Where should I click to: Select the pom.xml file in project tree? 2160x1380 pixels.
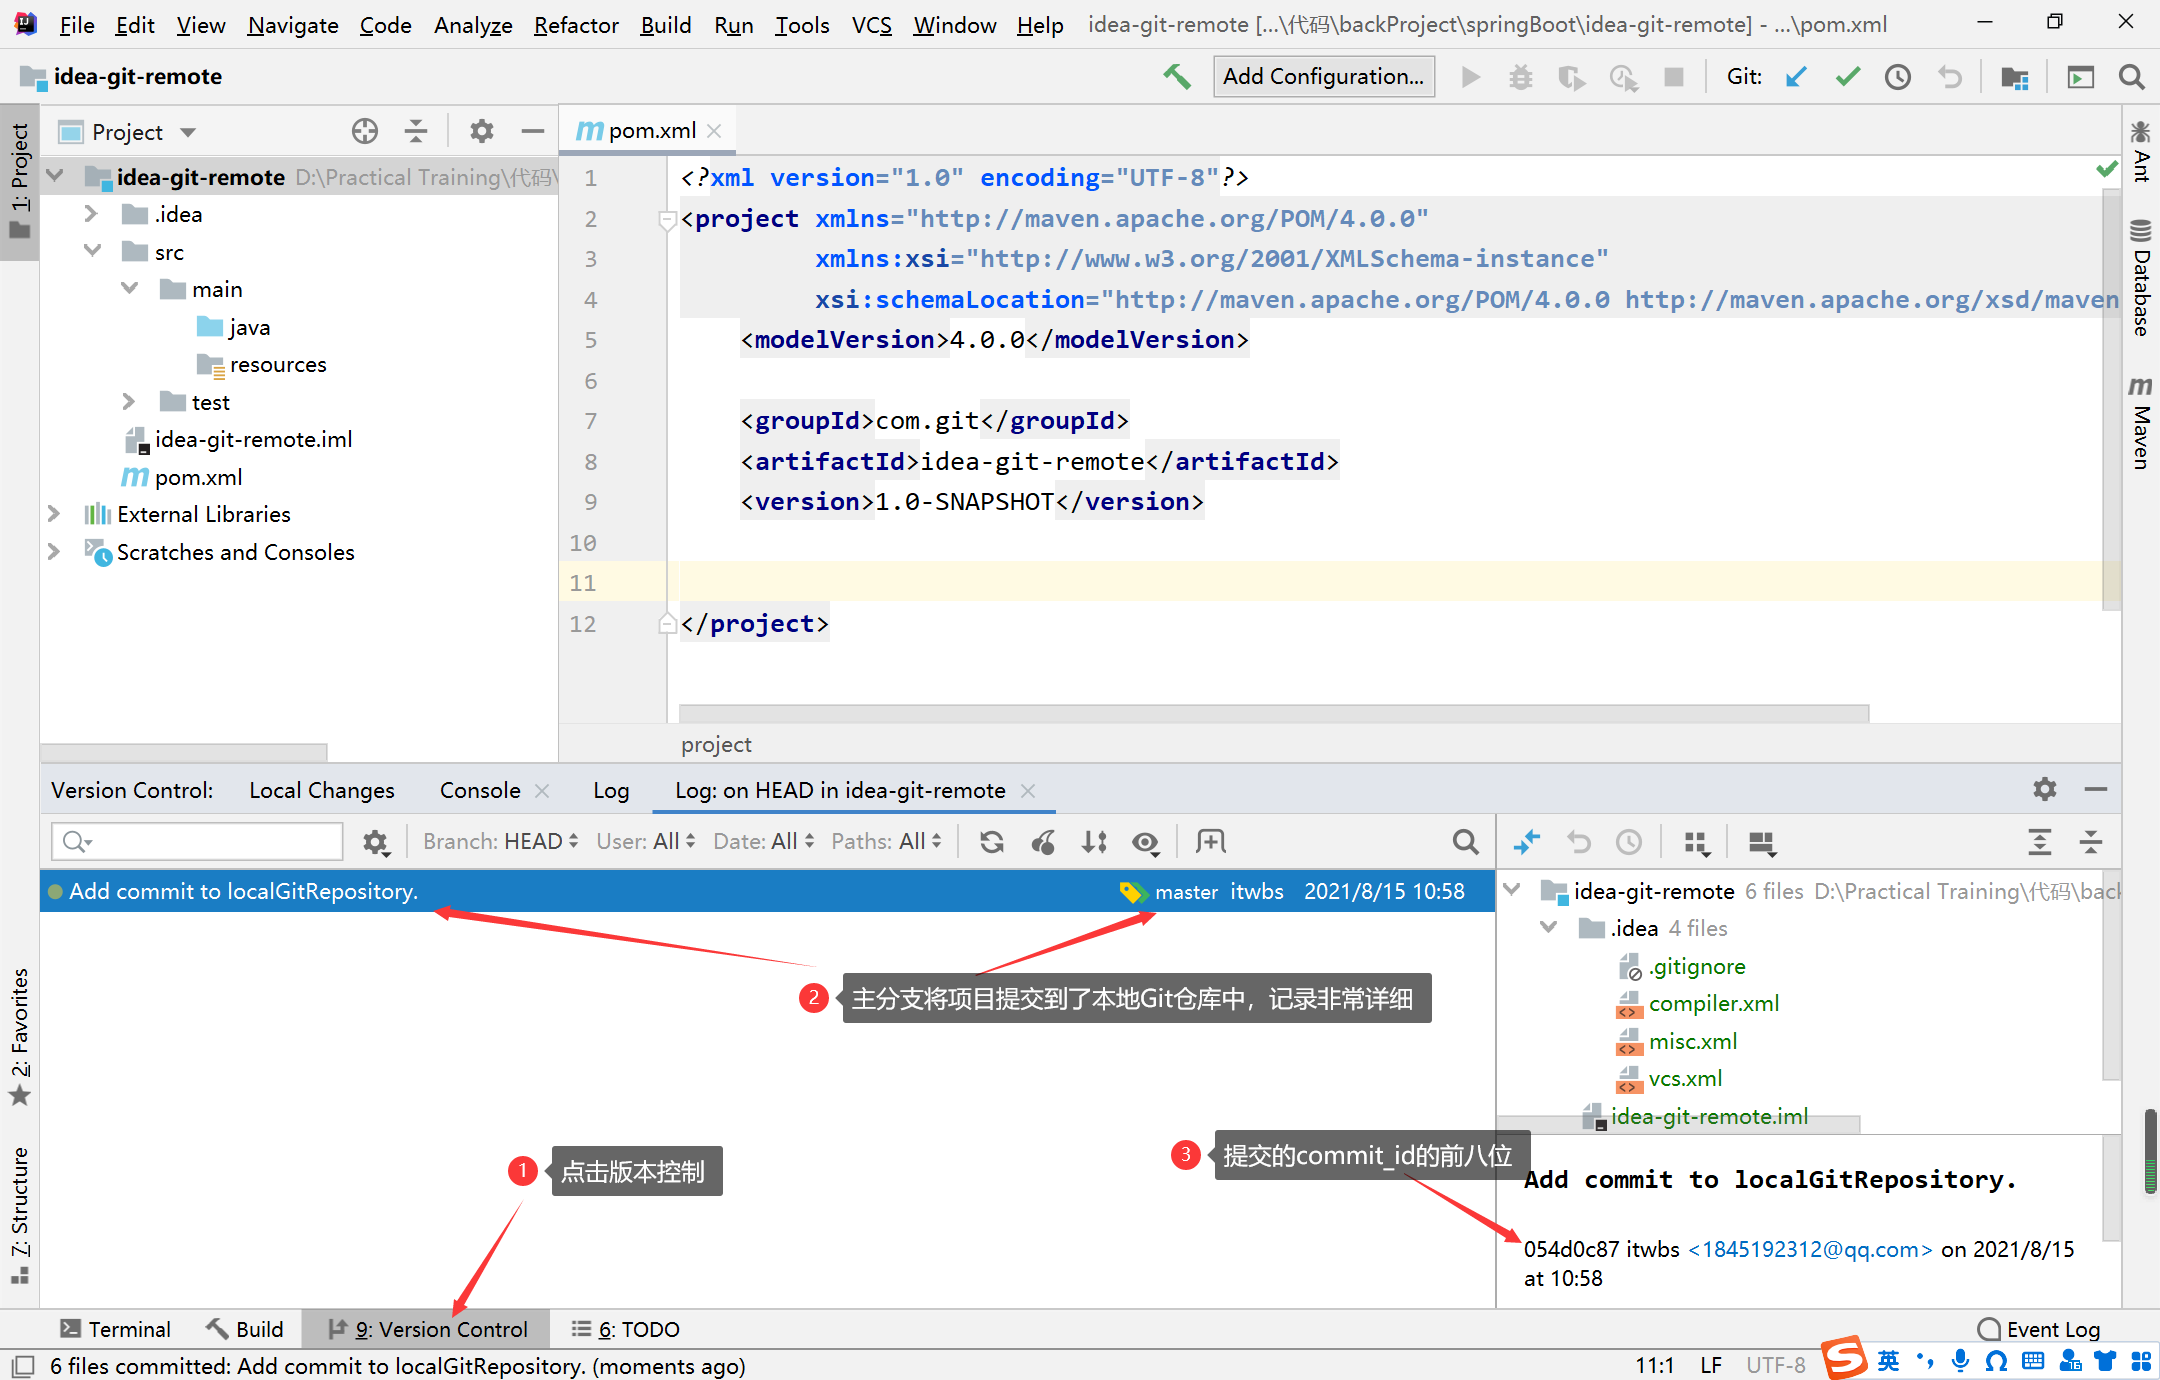pos(181,477)
